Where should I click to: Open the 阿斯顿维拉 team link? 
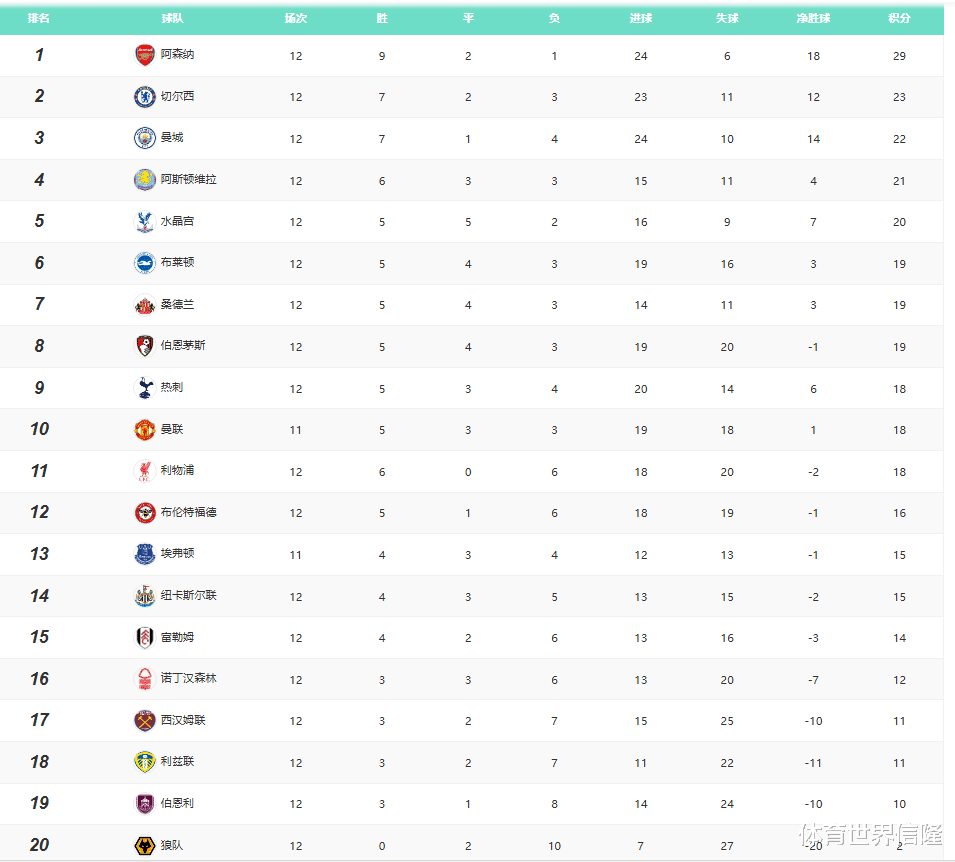click(x=188, y=180)
